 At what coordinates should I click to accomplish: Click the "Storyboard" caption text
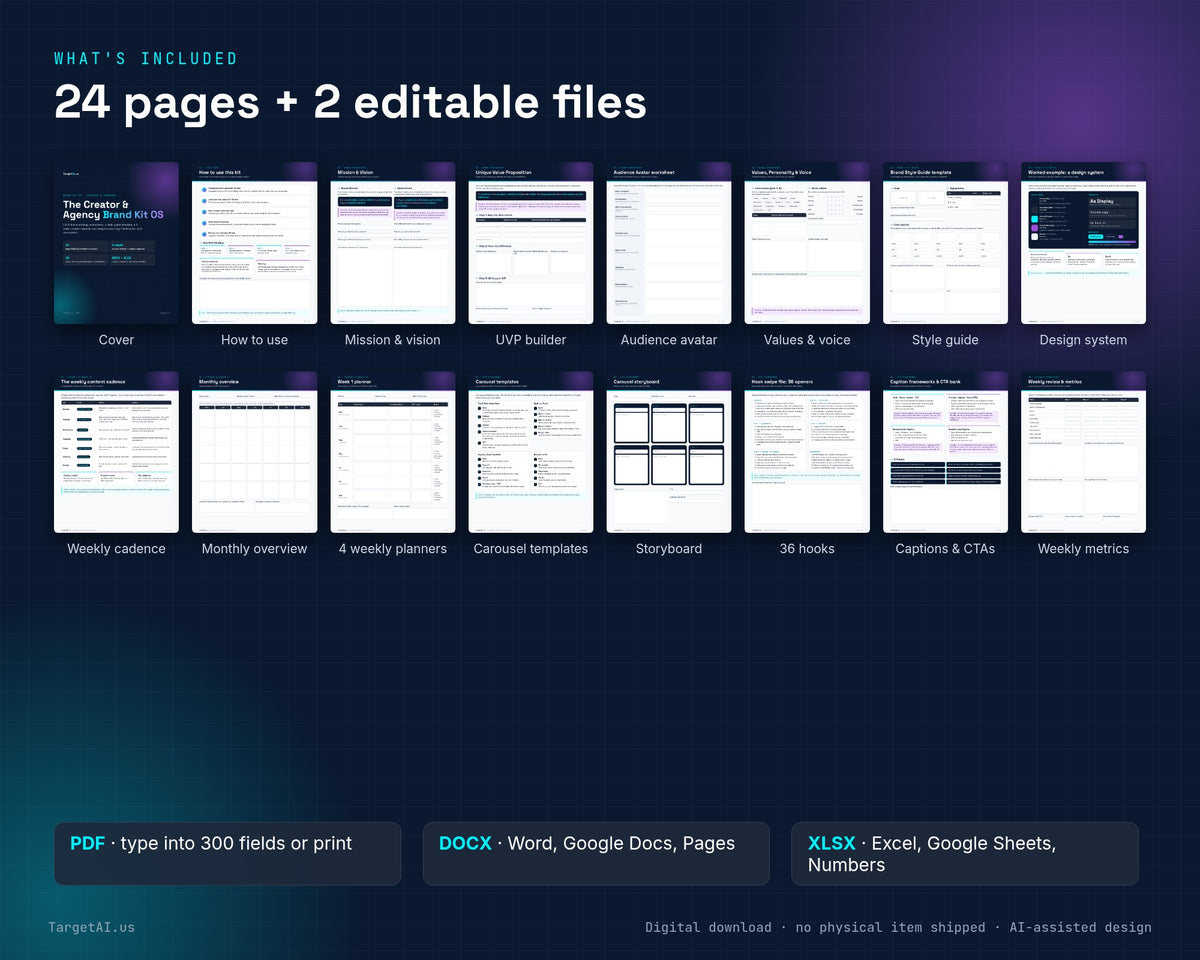click(669, 549)
